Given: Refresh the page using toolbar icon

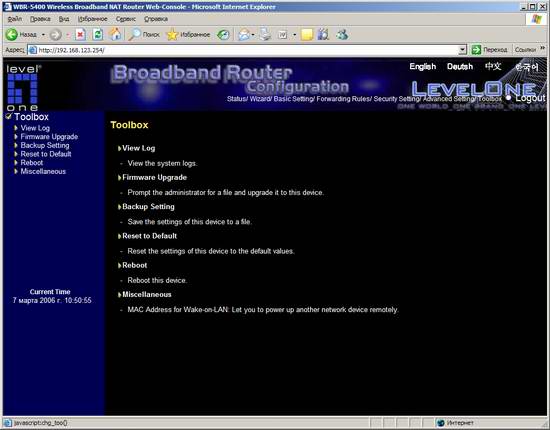Looking at the screenshot, I should (x=98, y=34).
